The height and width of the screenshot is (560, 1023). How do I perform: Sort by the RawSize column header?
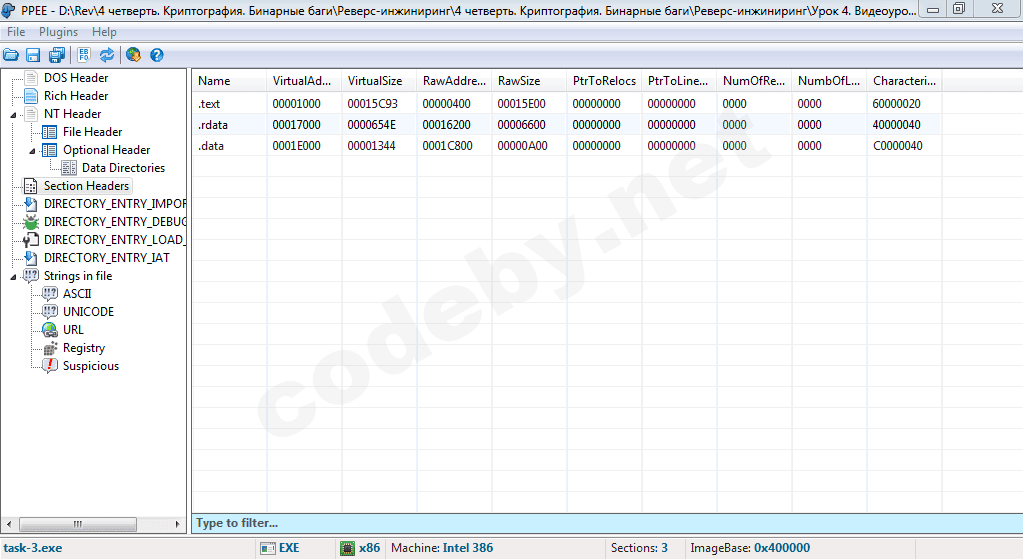(529, 81)
